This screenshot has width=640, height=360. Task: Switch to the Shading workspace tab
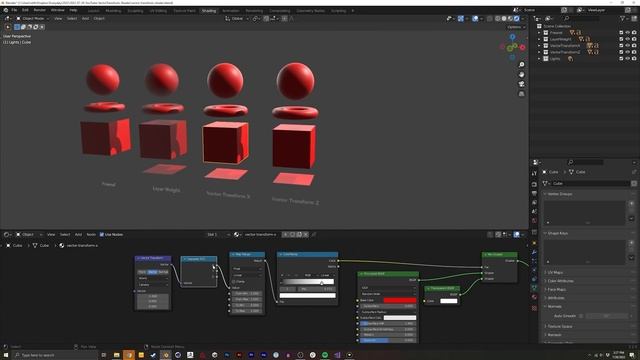(x=209, y=11)
